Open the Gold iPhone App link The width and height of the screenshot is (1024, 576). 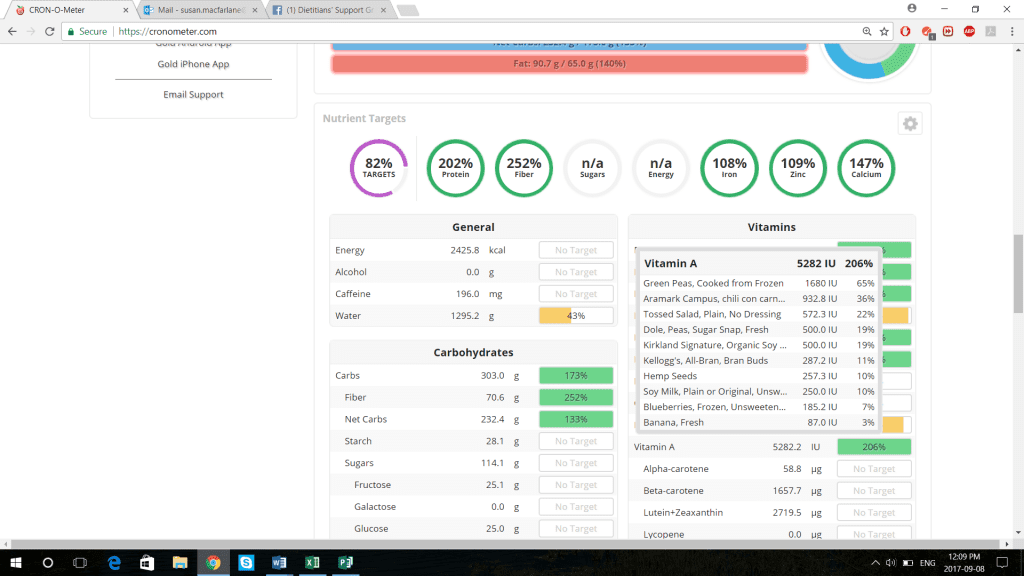193,64
